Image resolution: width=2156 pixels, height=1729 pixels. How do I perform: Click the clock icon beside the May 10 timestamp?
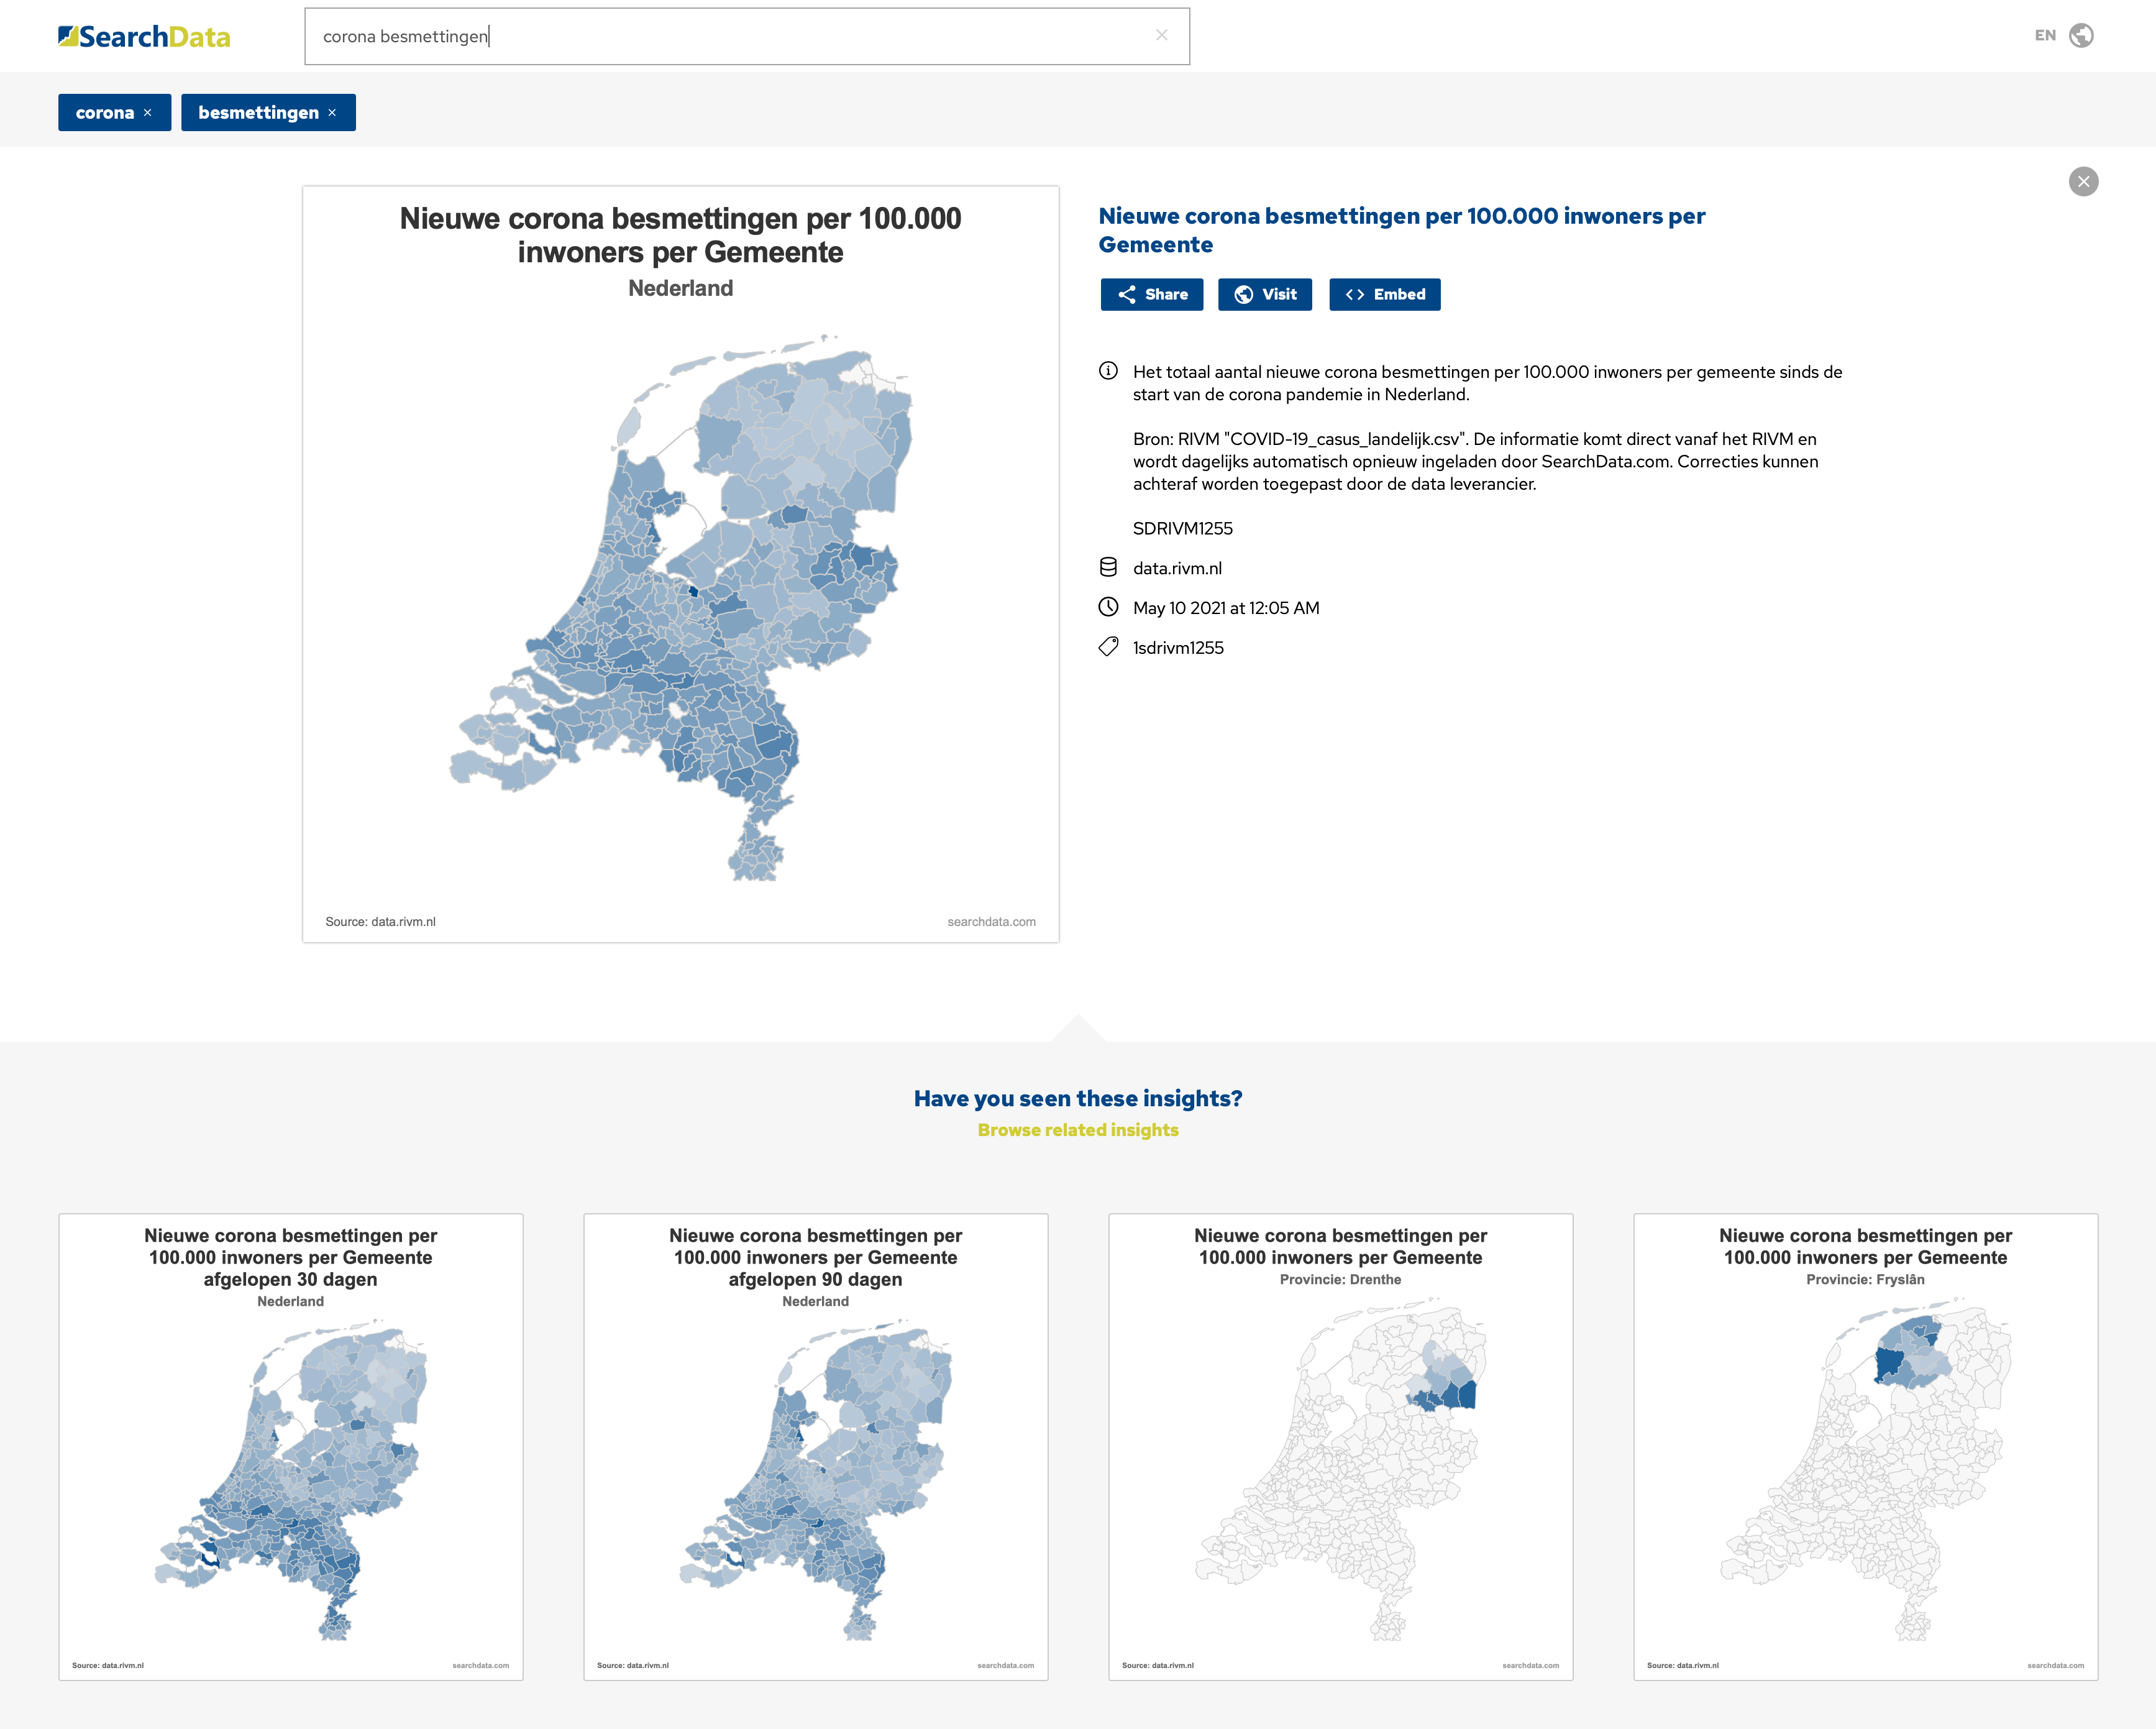point(1107,607)
